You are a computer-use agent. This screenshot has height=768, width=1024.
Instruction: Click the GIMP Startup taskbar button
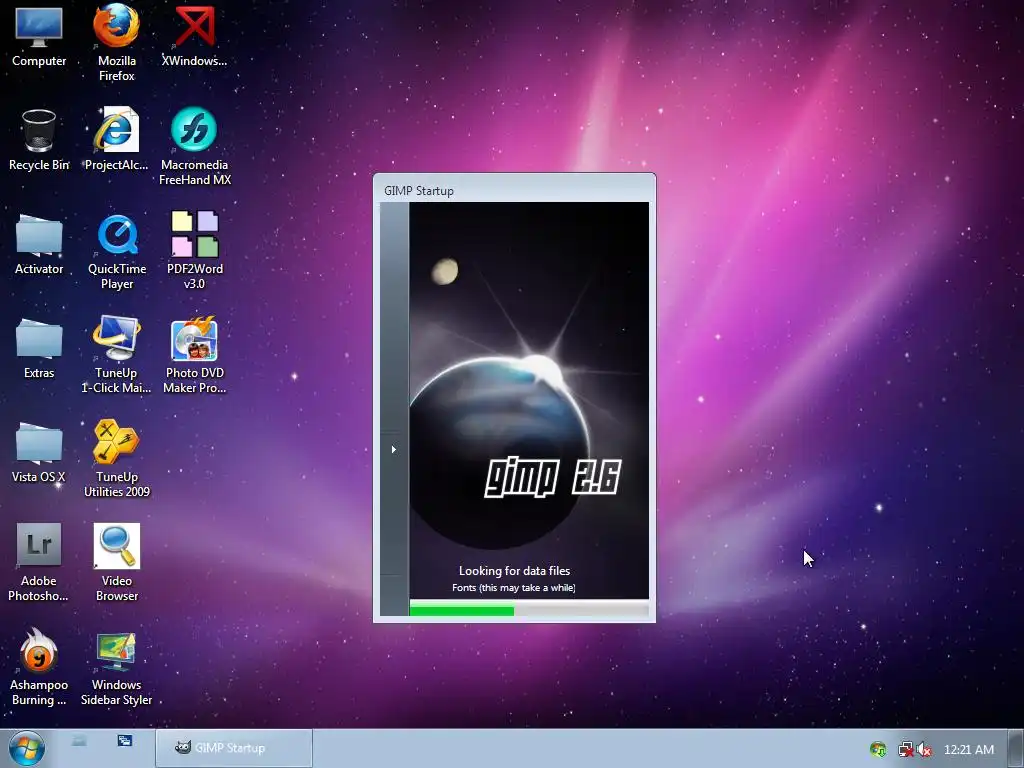(x=234, y=748)
